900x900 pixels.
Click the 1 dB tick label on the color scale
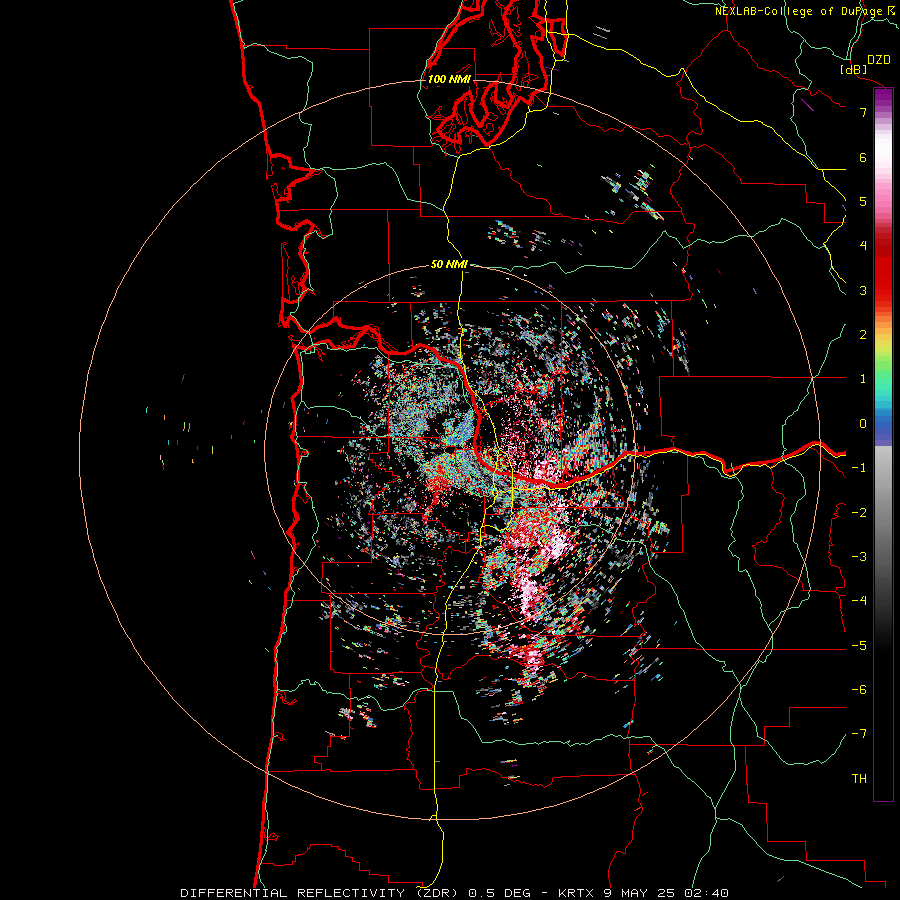(x=863, y=379)
